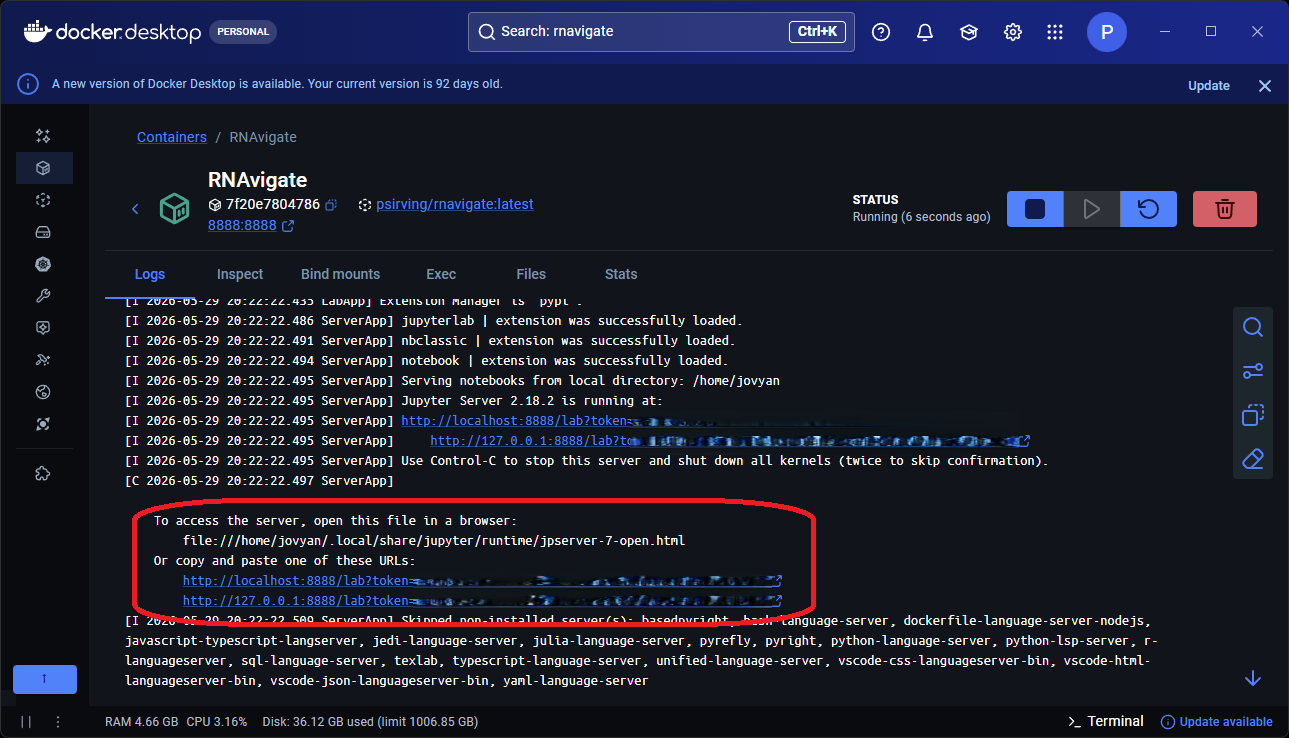Open Volumes view in left sidebar
This screenshot has height=738, width=1289.
[43, 232]
